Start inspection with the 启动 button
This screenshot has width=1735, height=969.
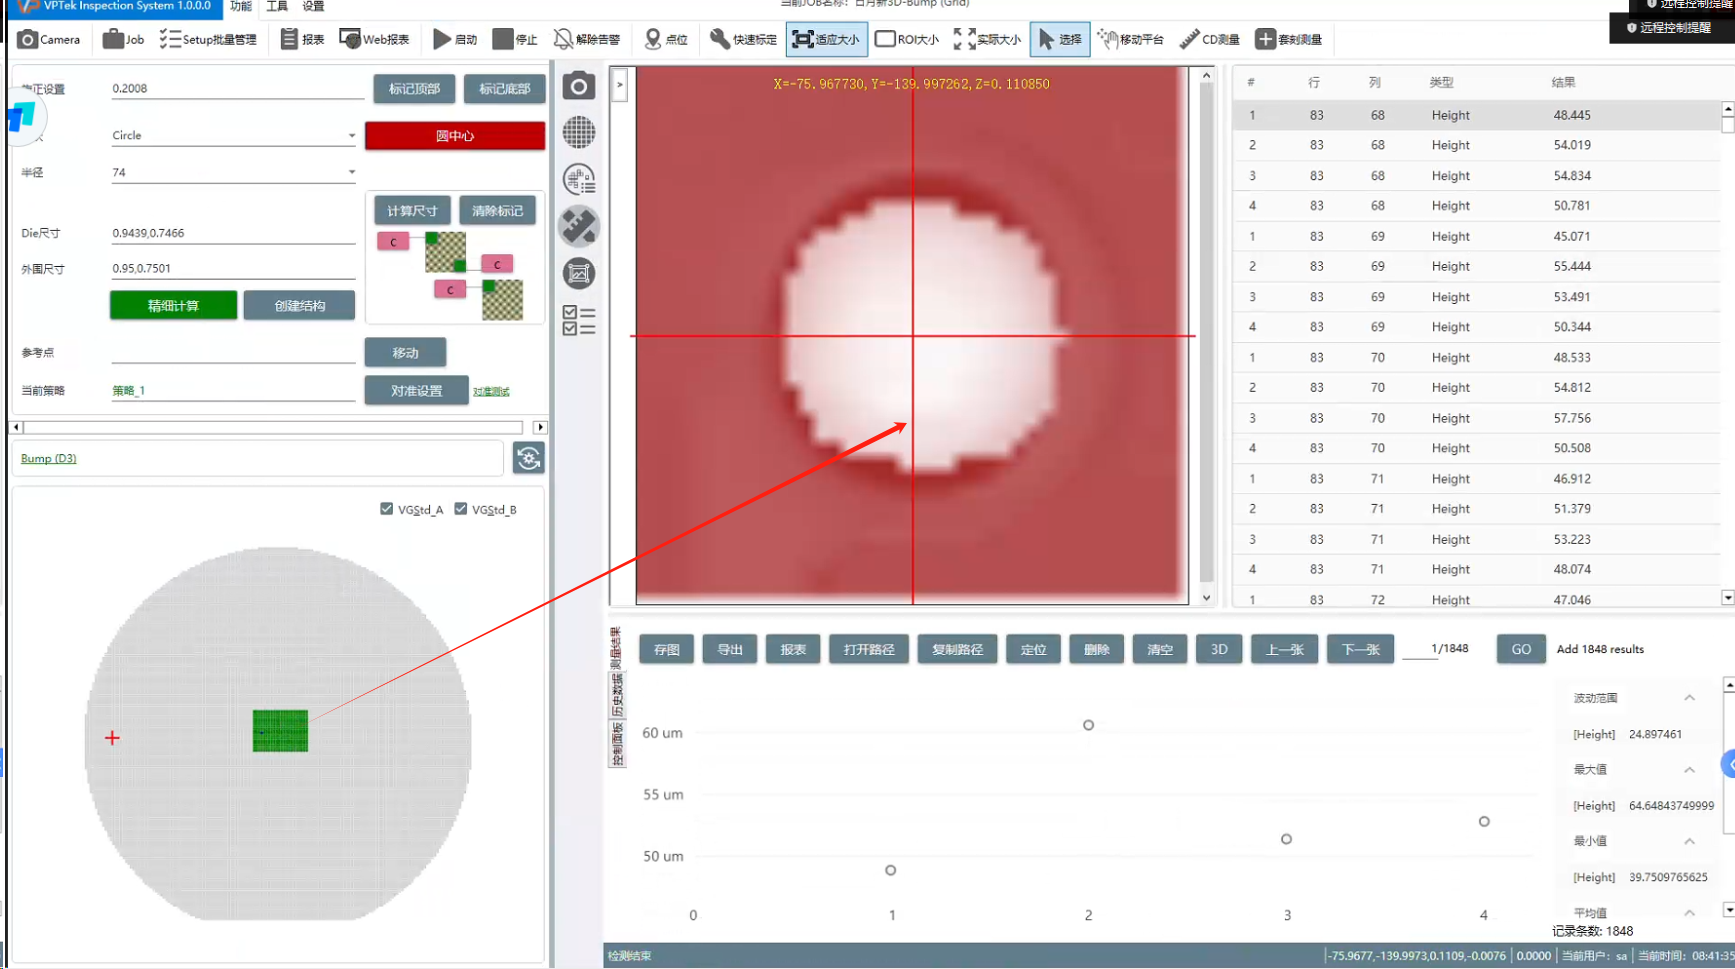coord(455,39)
